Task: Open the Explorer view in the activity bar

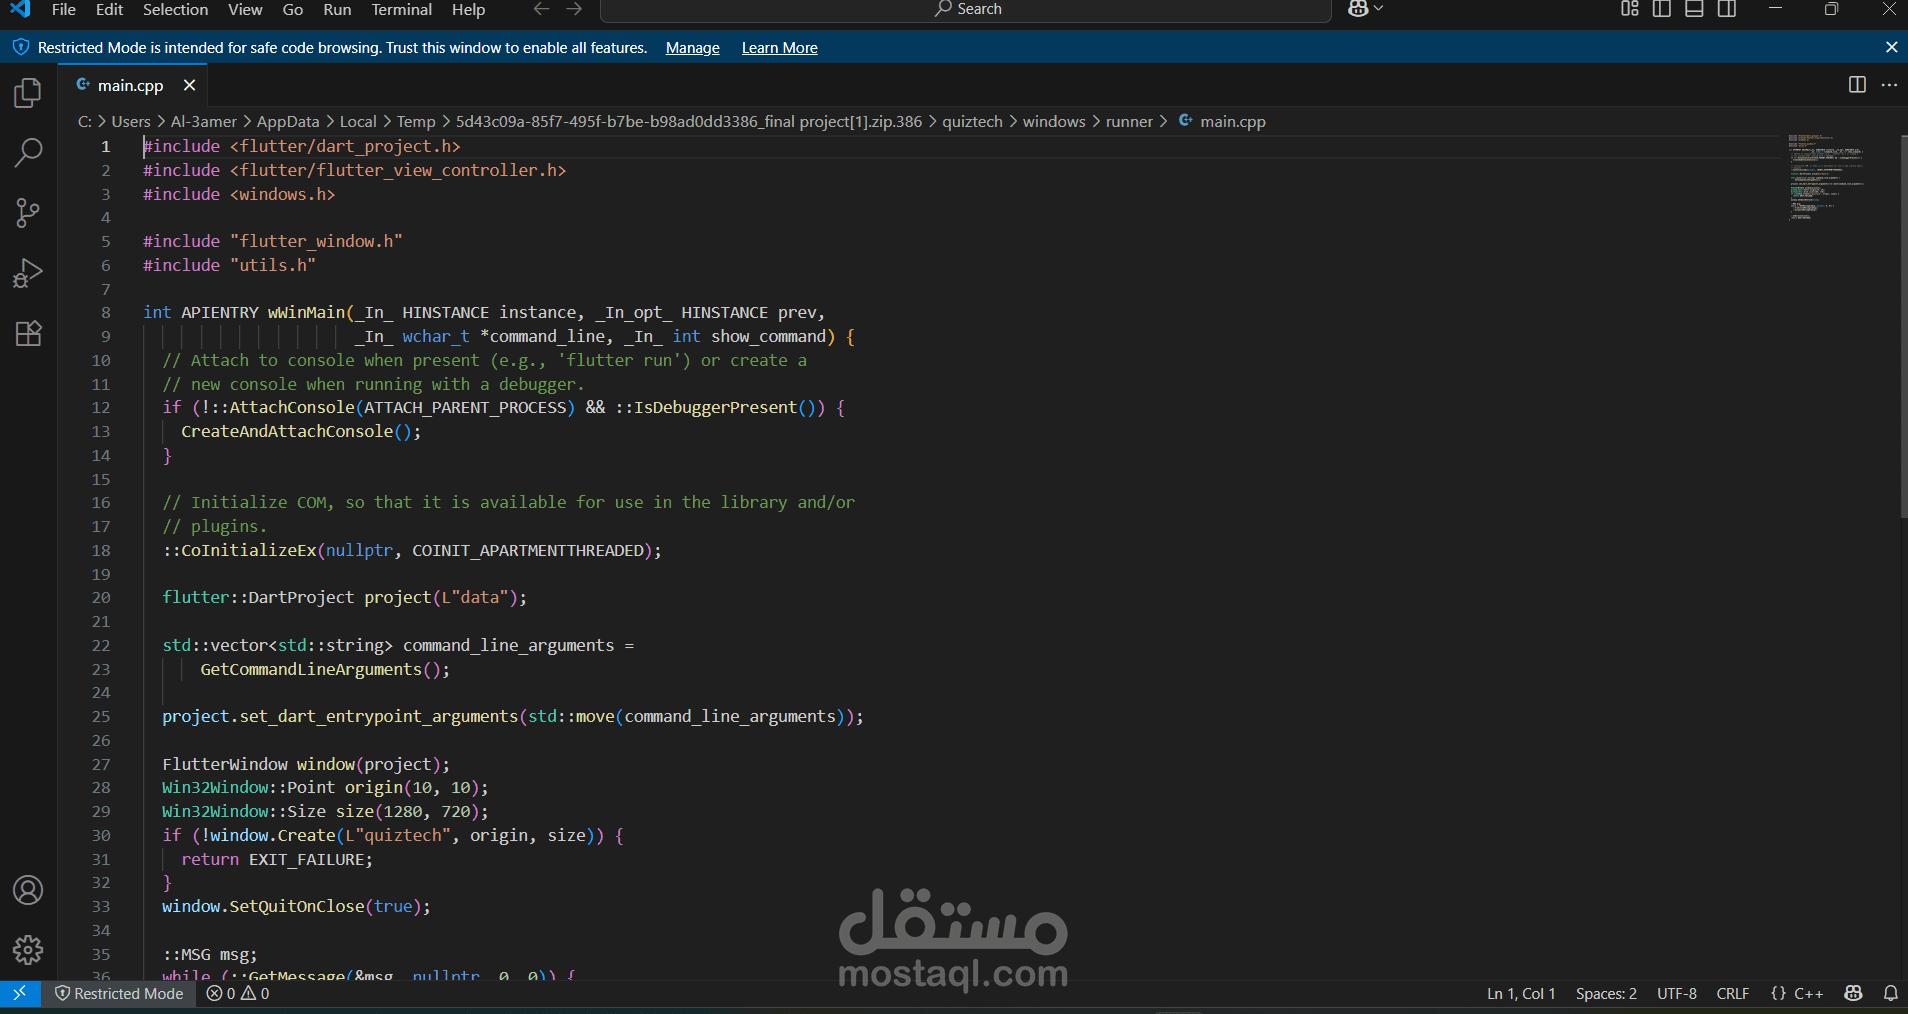Action: point(28,93)
